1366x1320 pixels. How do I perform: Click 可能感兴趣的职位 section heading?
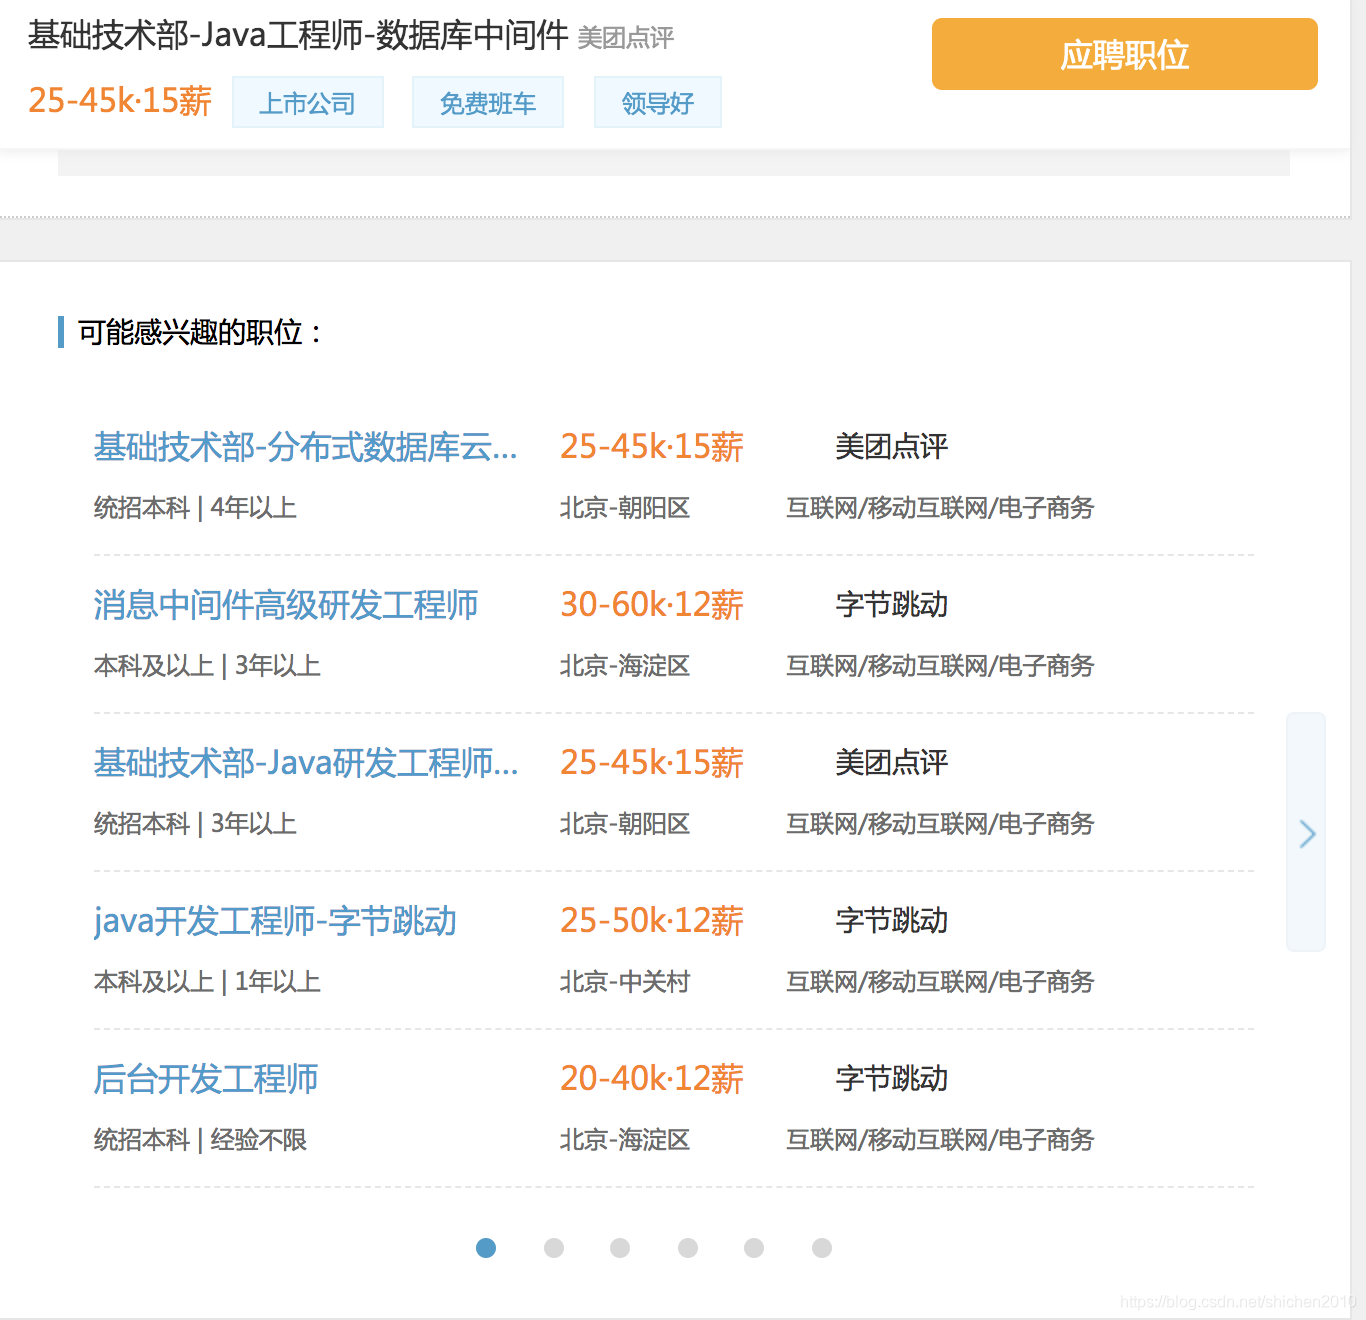pyautogui.click(x=200, y=332)
